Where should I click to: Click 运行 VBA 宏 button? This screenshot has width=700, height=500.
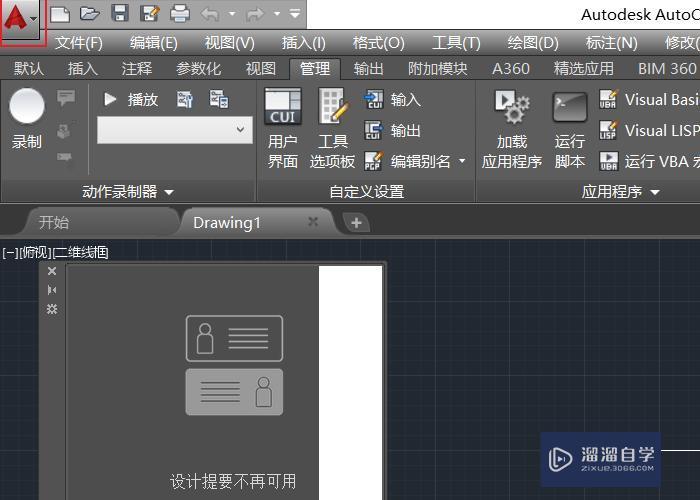[x=649, y=161]
